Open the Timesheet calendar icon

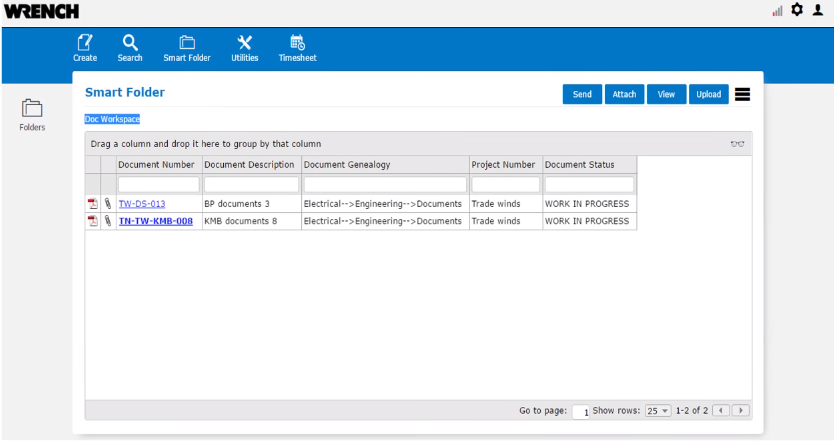tap(297, 43)
